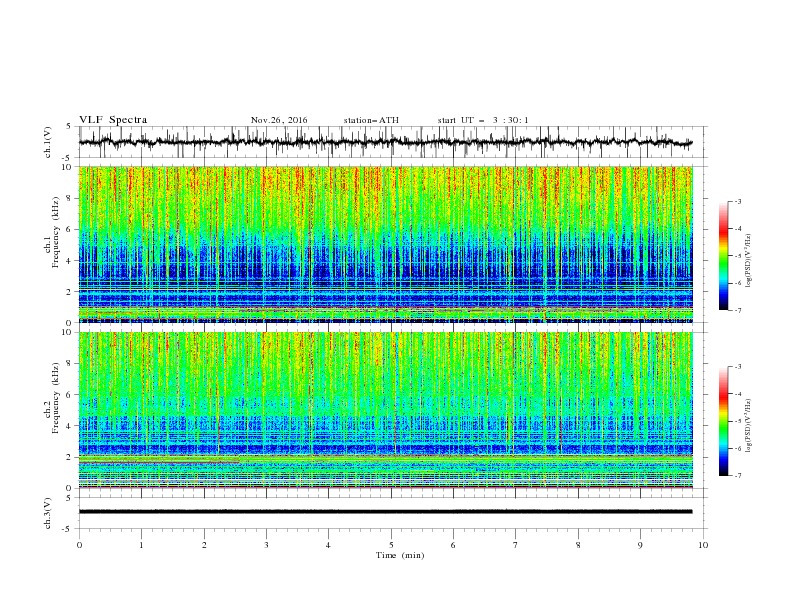The height and width of the screenshot is (612, 792).
Task: Click the time axis tick label '2'
Action: click(204, 545)
